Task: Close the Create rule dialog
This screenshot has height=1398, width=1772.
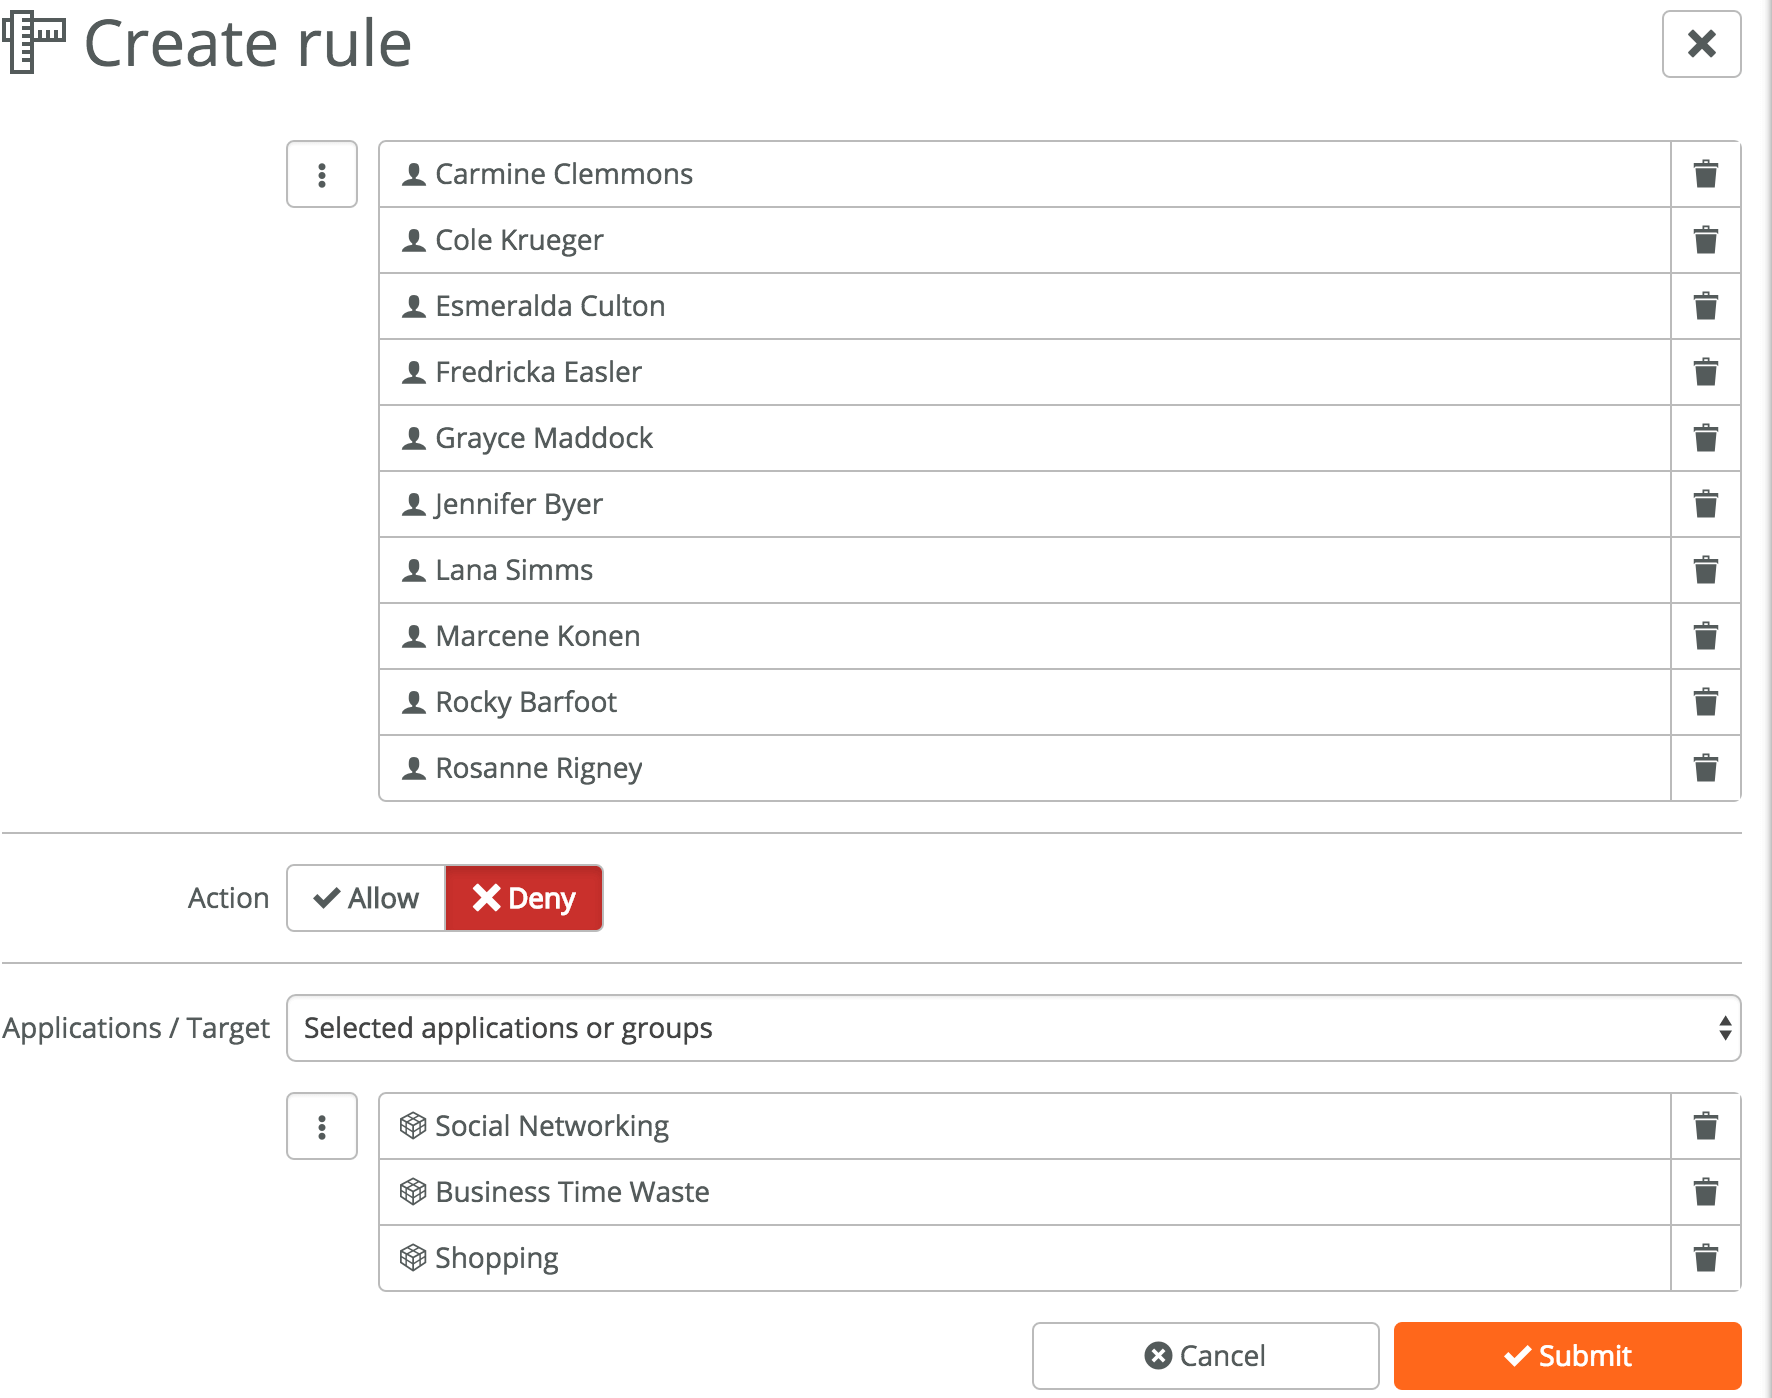Action: pos(1702,44)
